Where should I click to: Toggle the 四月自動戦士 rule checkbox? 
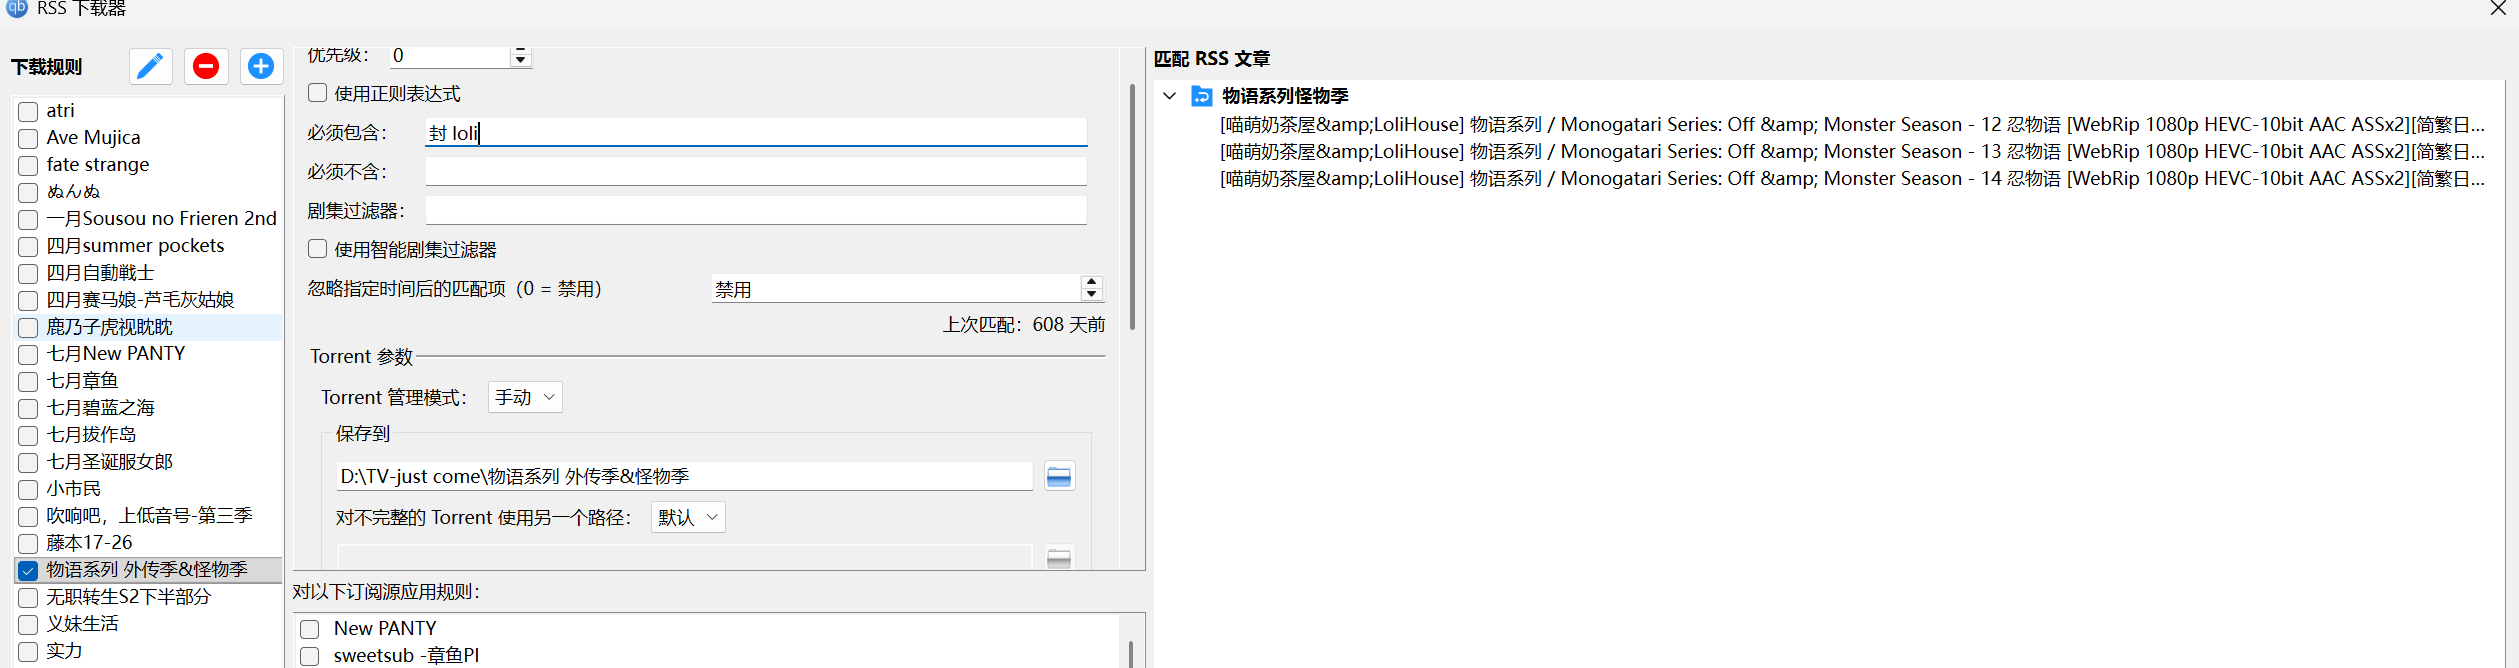[x=28, y=273]
